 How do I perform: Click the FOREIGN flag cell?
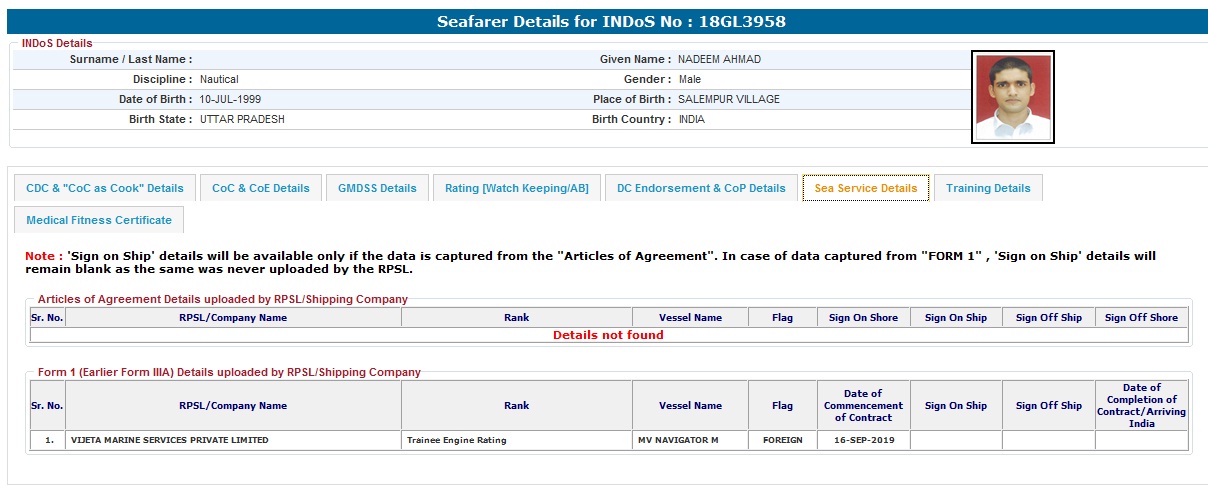(x=782, y=440)
